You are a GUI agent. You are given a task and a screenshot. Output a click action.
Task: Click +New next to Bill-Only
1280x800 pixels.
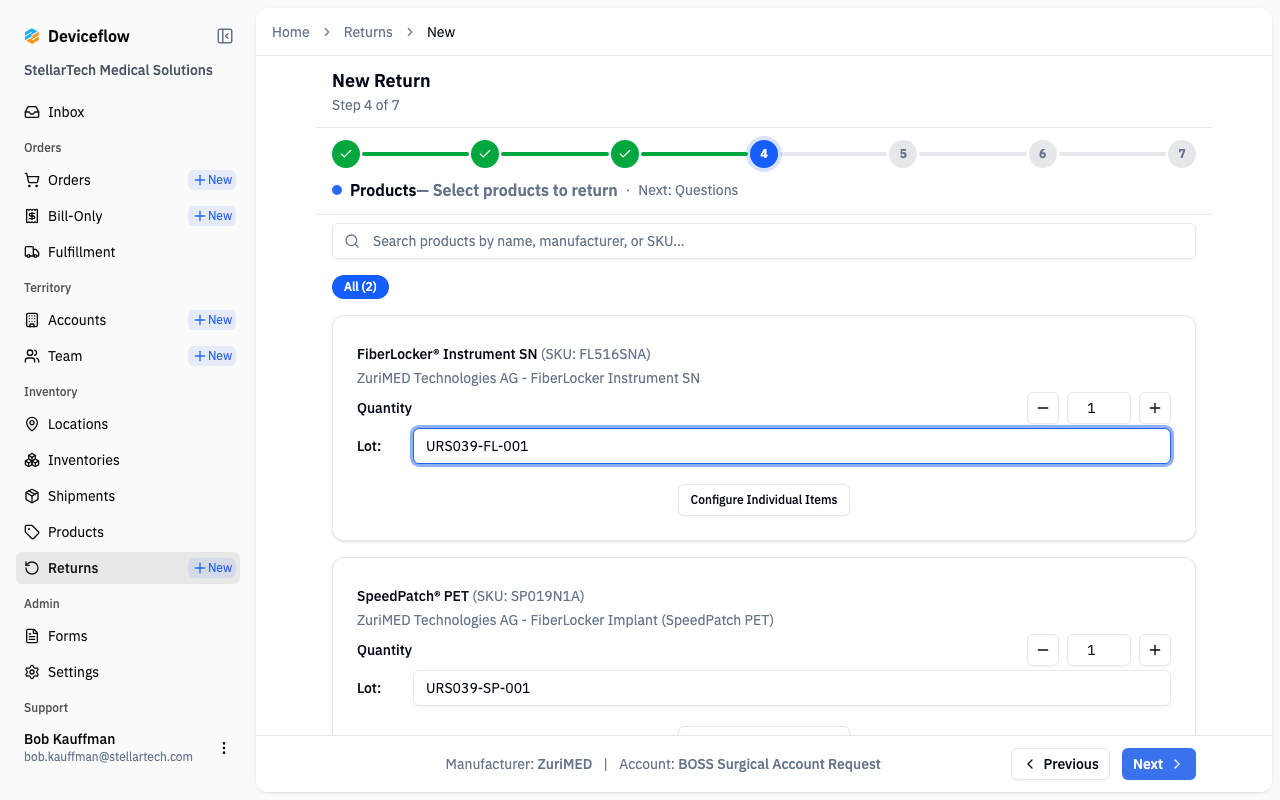click(x=213, y=216)
